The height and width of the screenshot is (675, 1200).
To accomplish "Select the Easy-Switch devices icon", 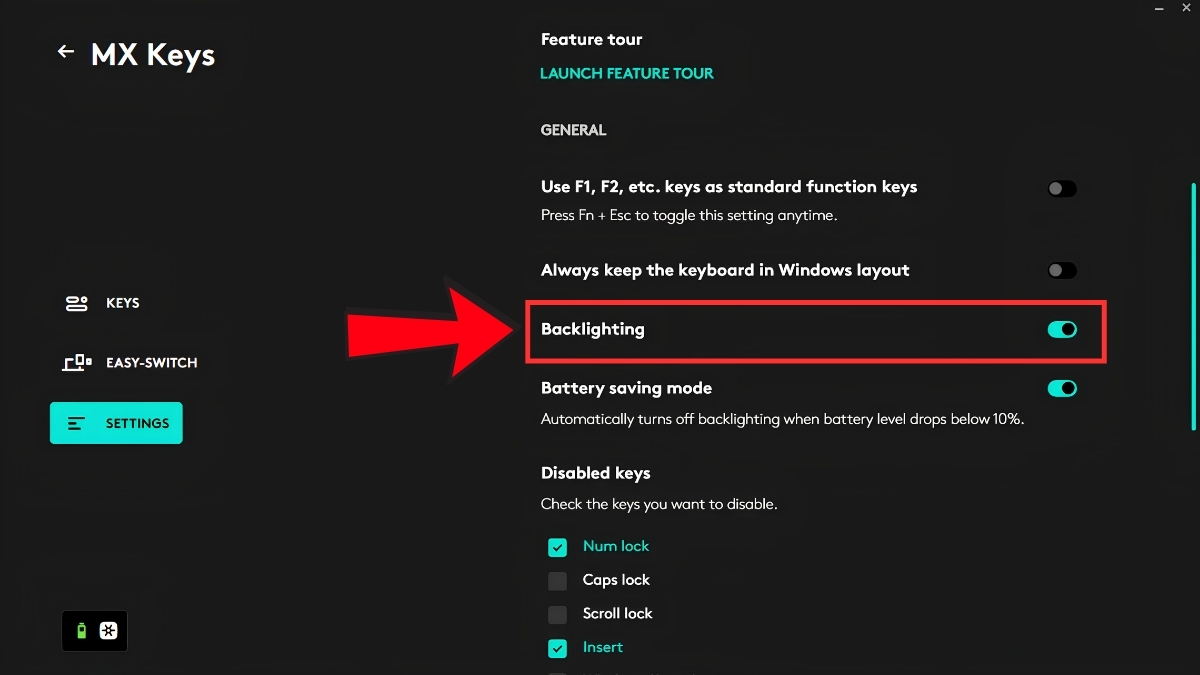I will (x=77, y=363).
